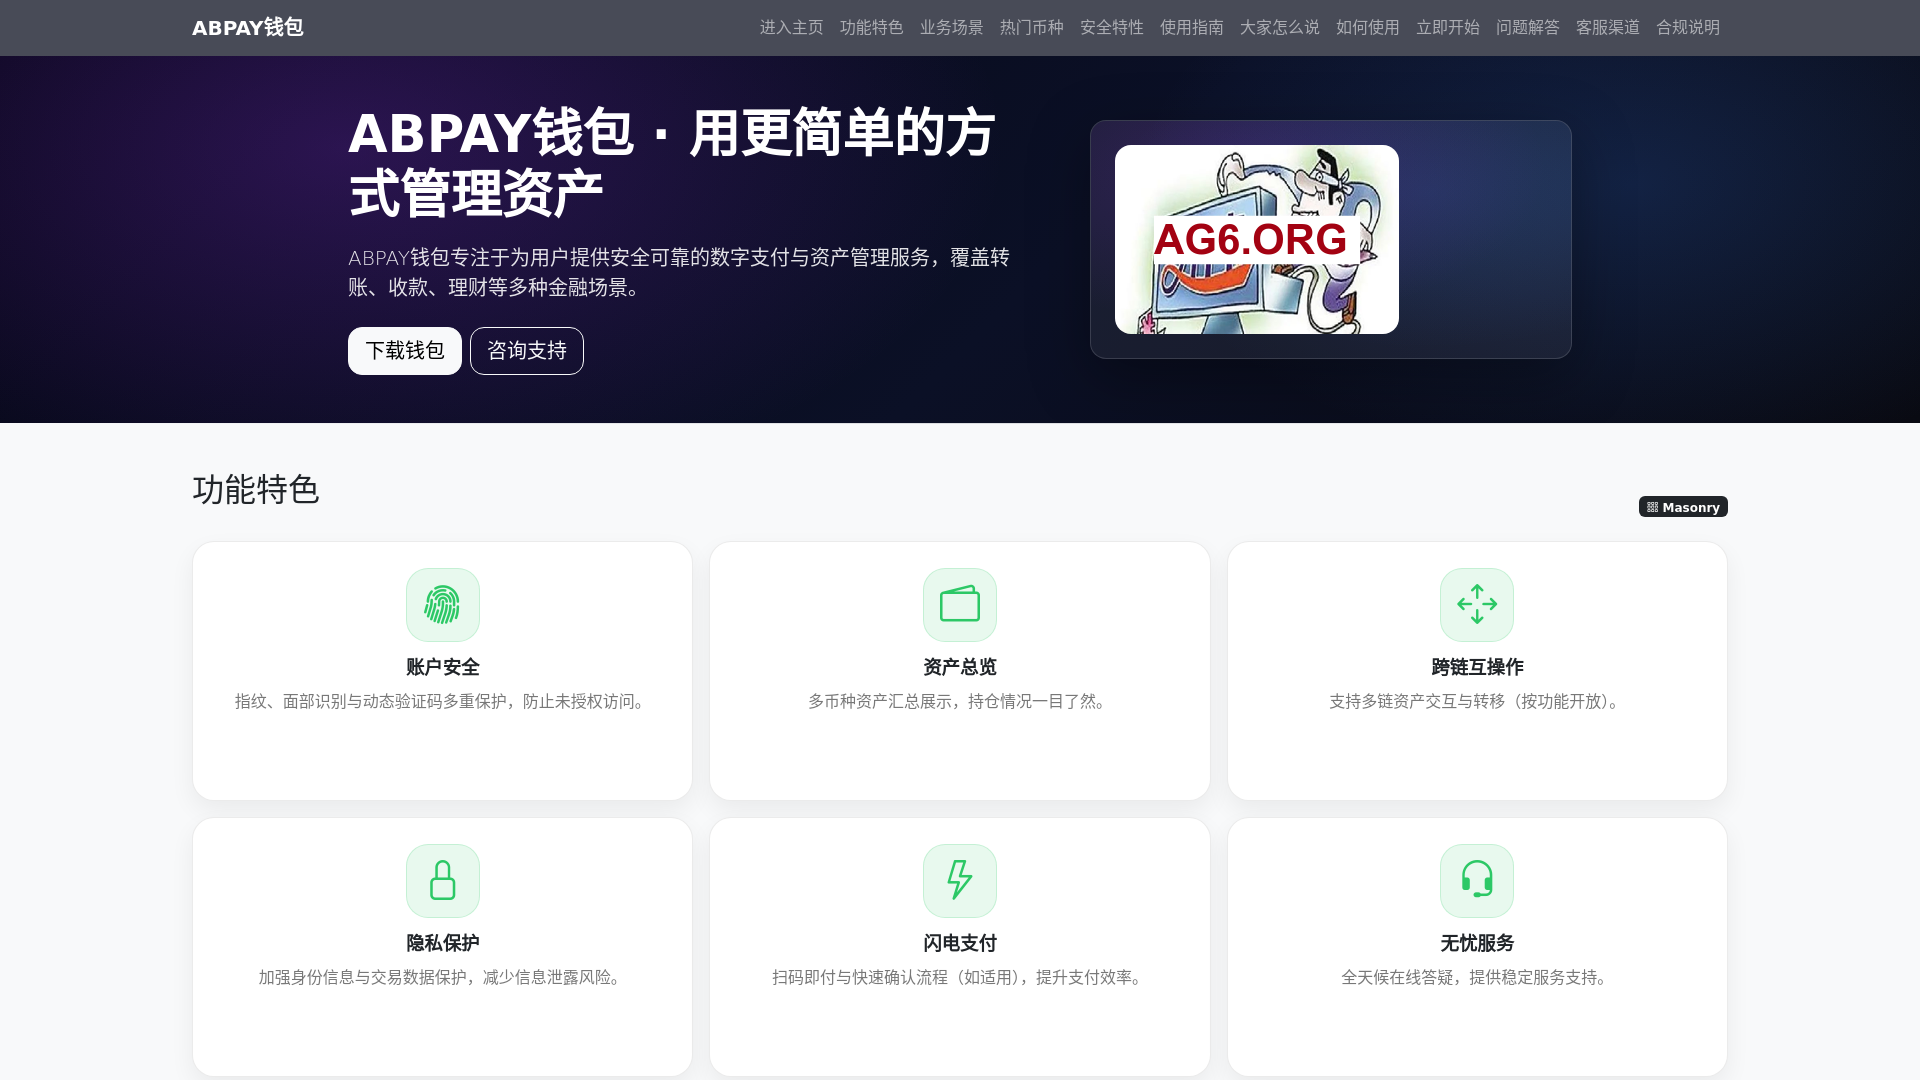Viewport: 1920px width, 1080px height.
Task: Select 使用指南 in the navigation bar
Action: pos(1192,28)
